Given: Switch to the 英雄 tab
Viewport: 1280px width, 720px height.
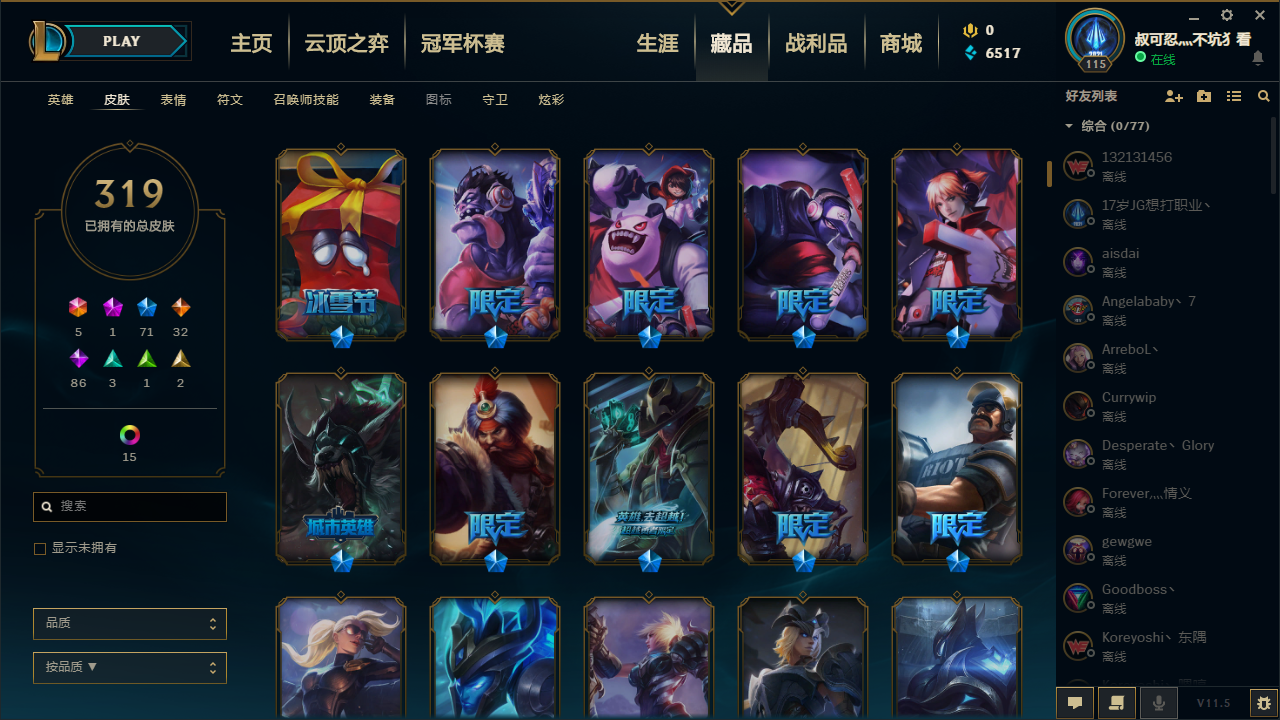Looking at the screenshot, I should coord(60,100).
